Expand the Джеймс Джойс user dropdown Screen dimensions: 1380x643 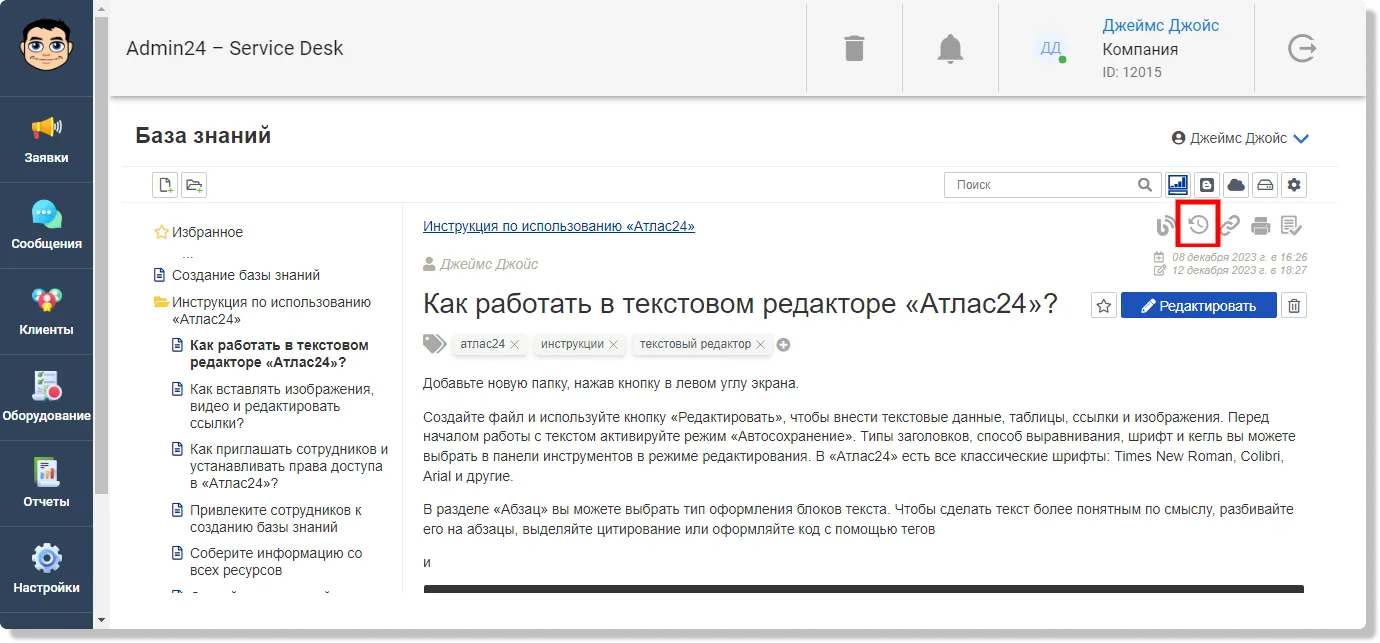(x=1301, y=139)
